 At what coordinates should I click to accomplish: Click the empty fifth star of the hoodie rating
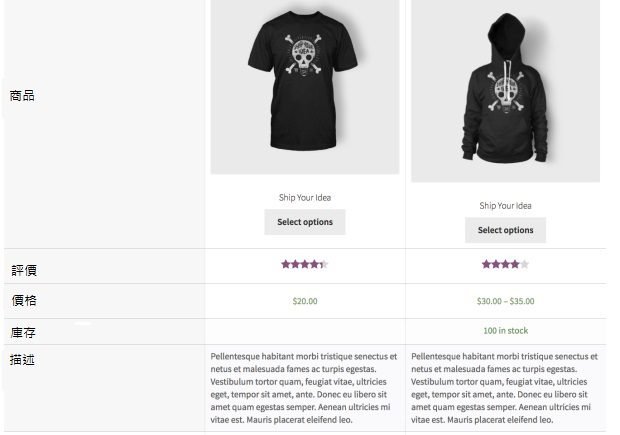(x=524, y=265)
